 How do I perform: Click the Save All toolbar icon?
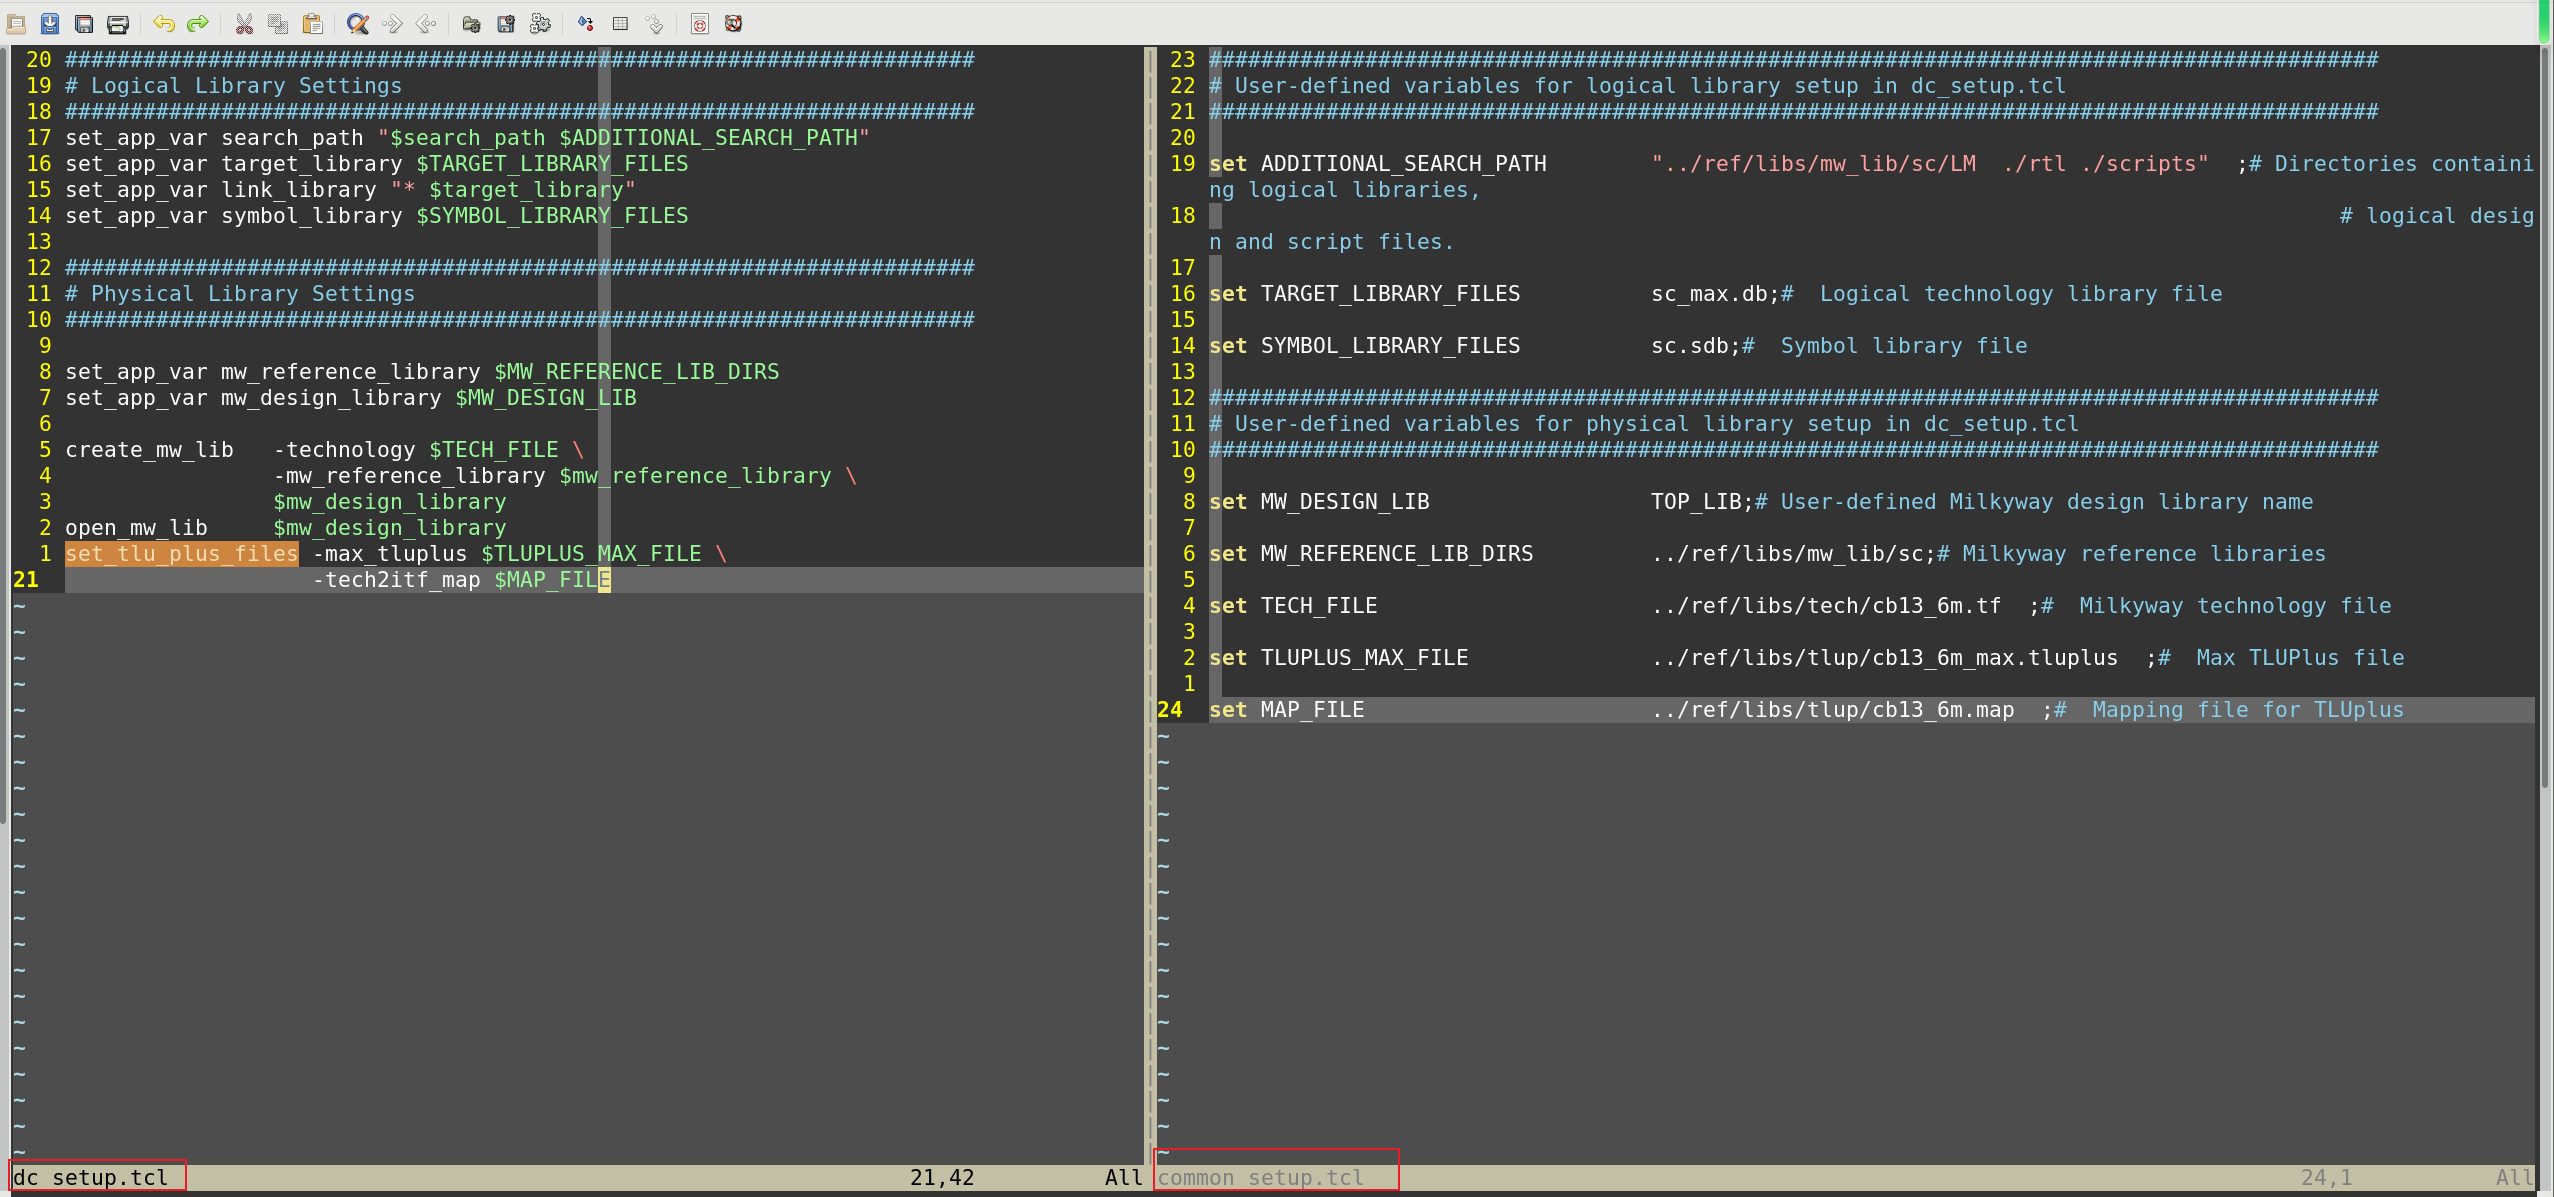click(84, 23)
